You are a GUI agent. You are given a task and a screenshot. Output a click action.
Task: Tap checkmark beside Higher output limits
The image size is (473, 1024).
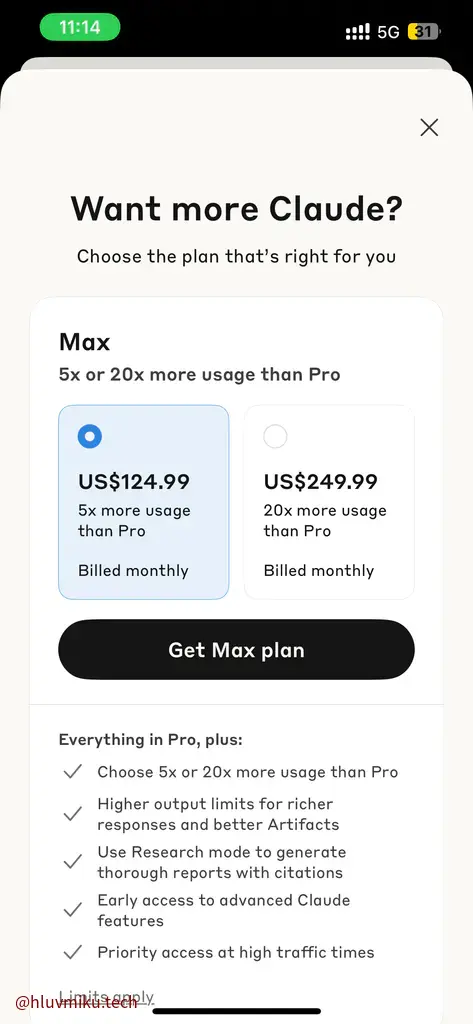coord(73,814)
